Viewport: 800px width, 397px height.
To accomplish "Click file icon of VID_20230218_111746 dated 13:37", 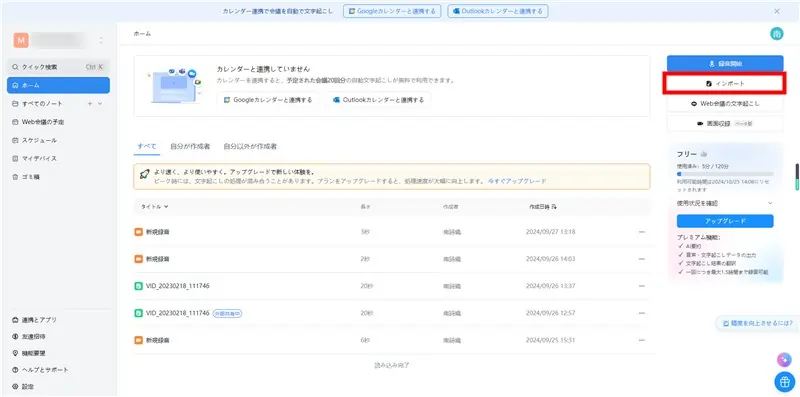I will tap(138, 286).
